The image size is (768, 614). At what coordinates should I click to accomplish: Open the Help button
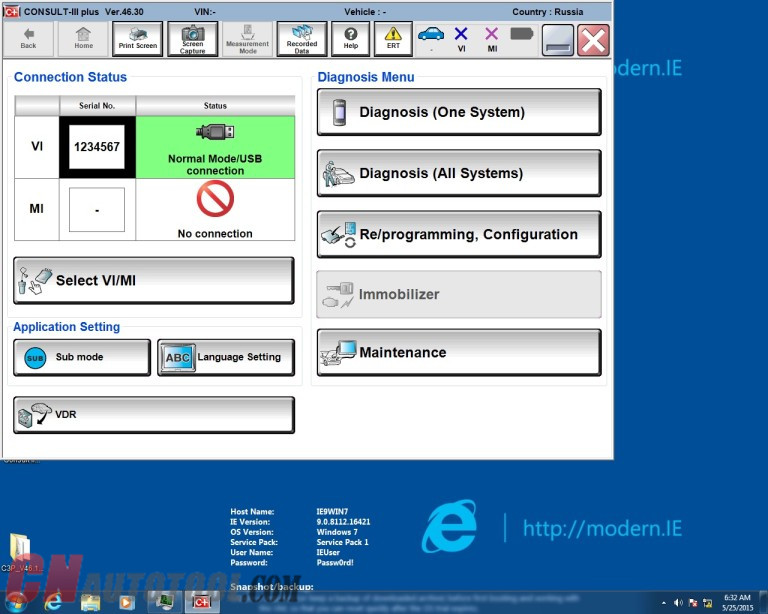click(351, 39)
